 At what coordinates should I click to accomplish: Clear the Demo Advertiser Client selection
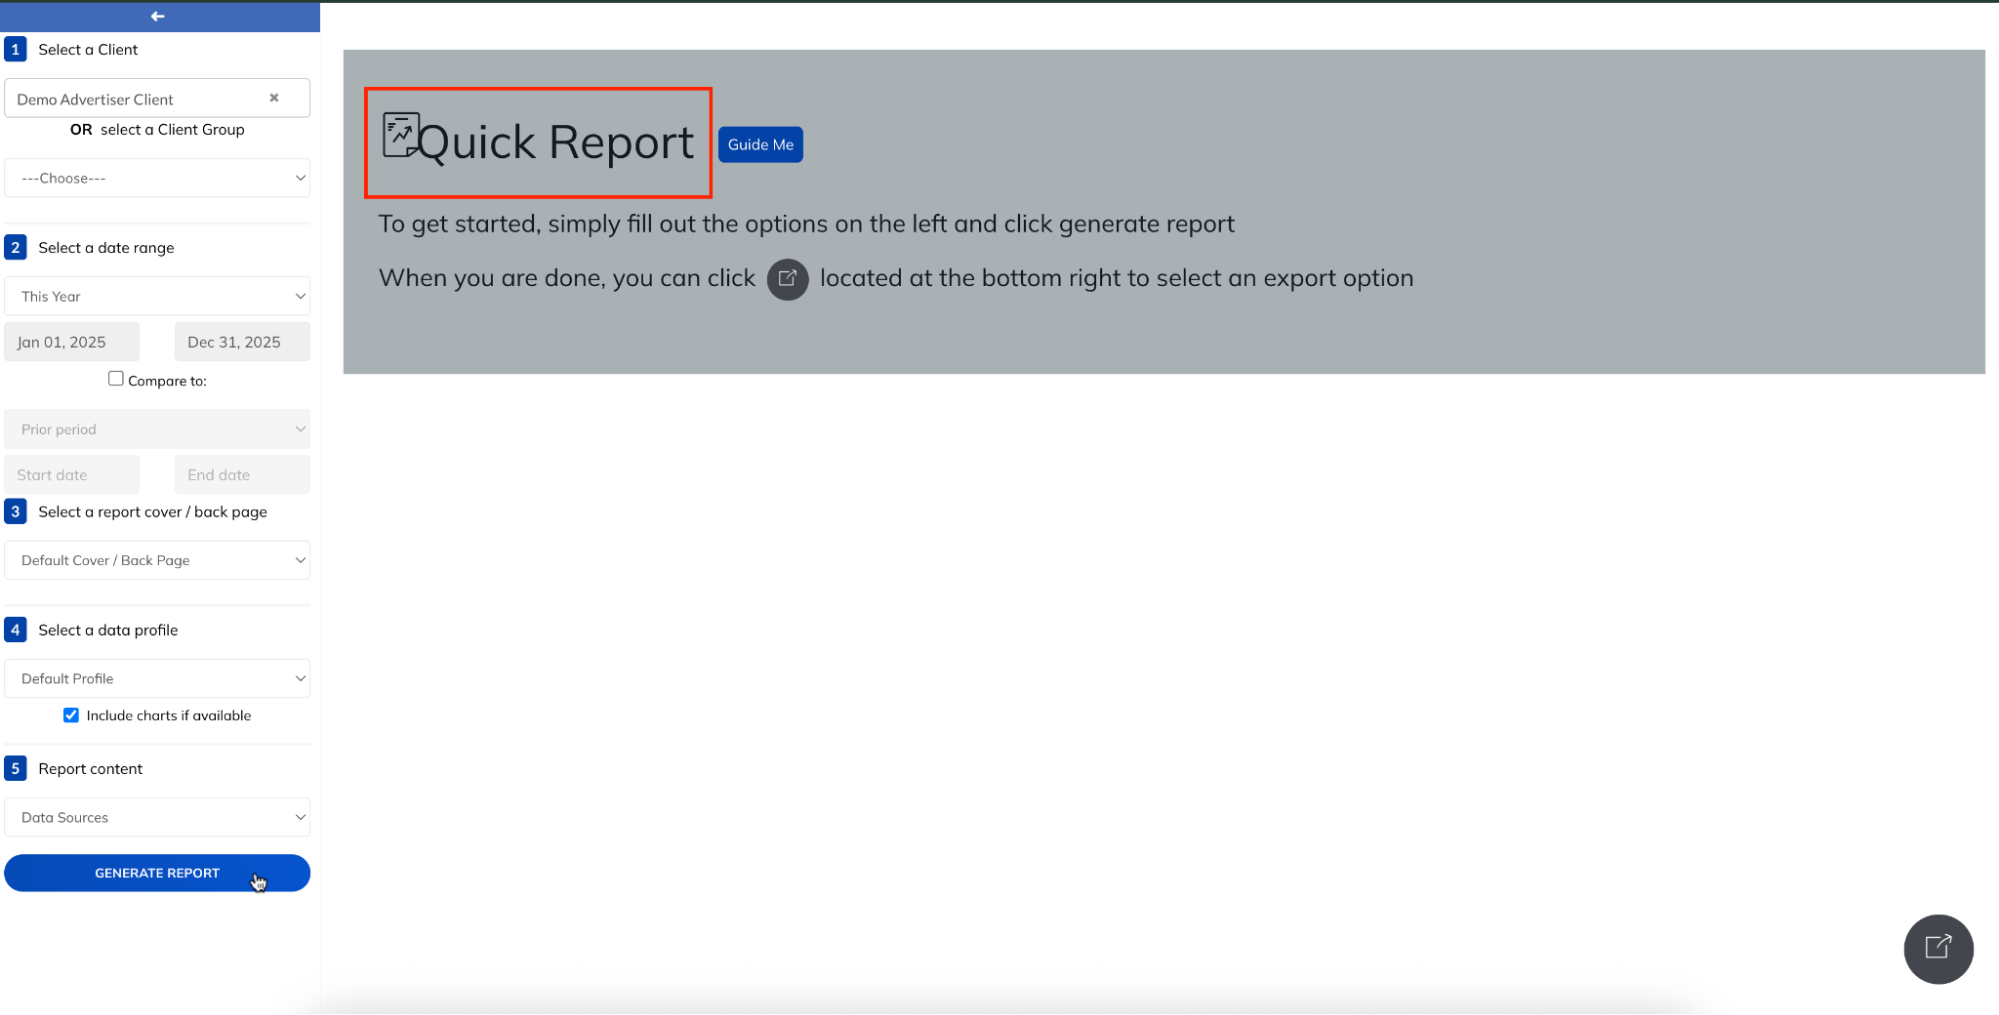[x=274, y=97]
